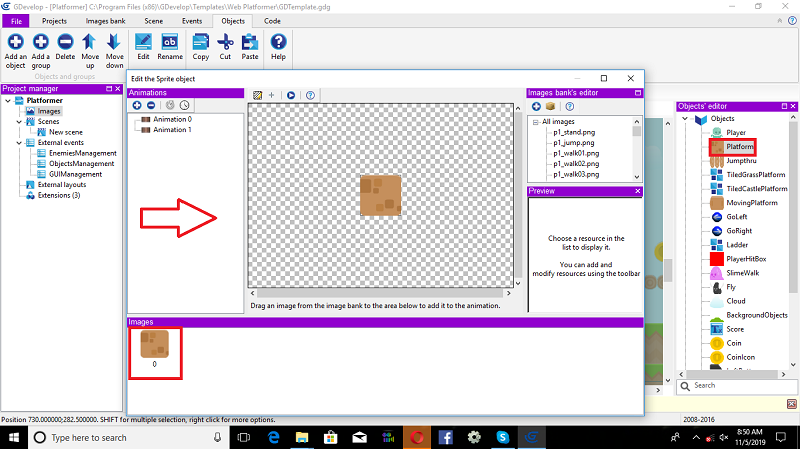Switch to the Scene ribbon tab

154,21
